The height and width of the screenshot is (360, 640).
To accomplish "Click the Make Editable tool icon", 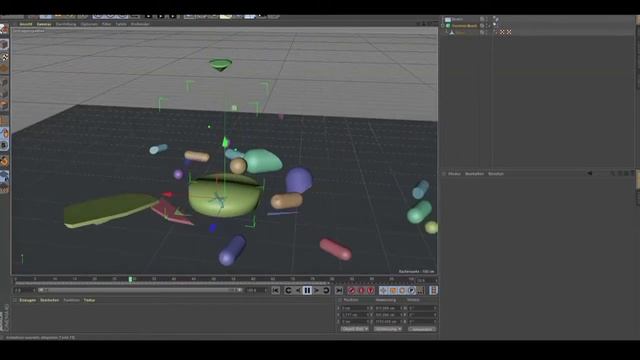I will (x=4, y=29).
